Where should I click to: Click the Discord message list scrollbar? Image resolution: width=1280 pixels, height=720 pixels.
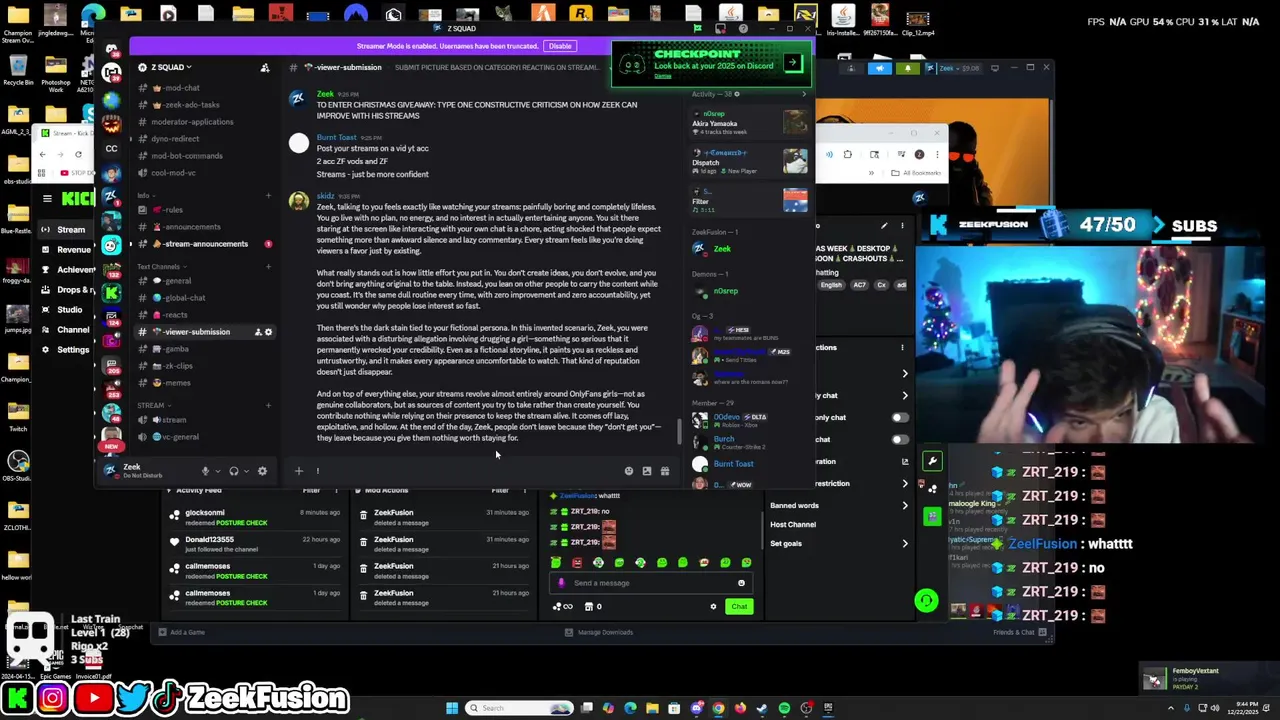tap(680, 431)
